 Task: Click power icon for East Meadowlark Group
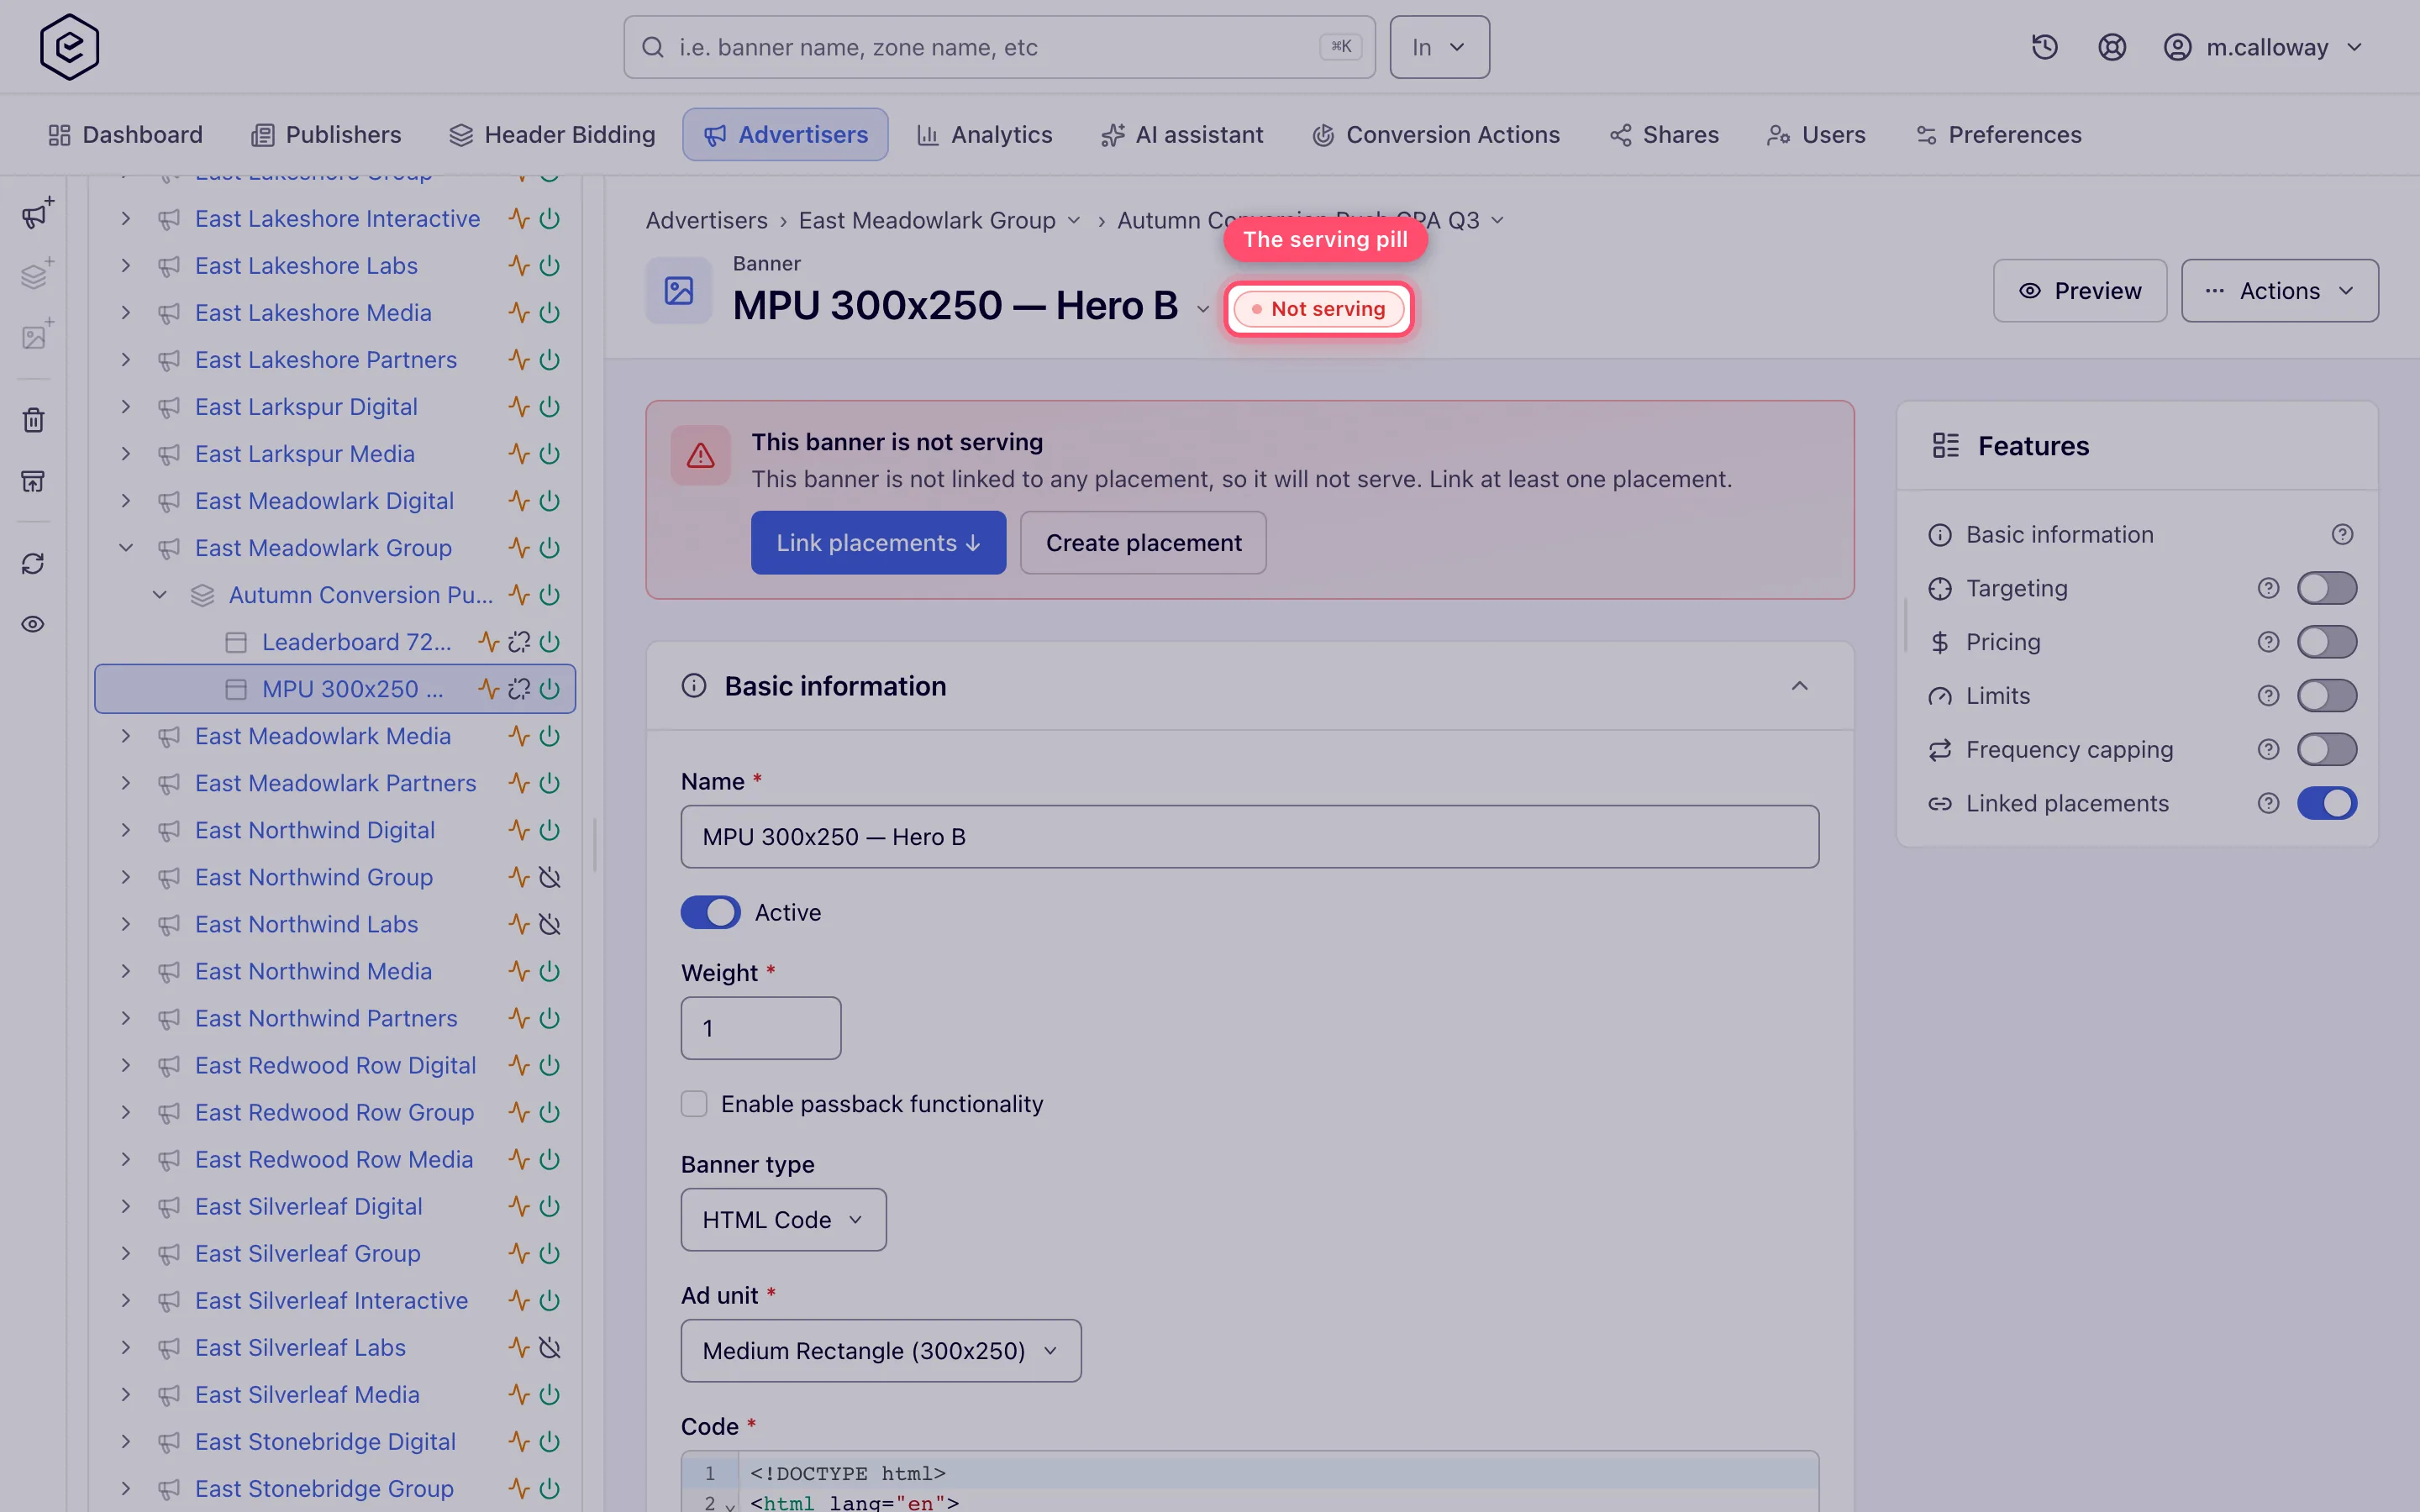[549, 548]
